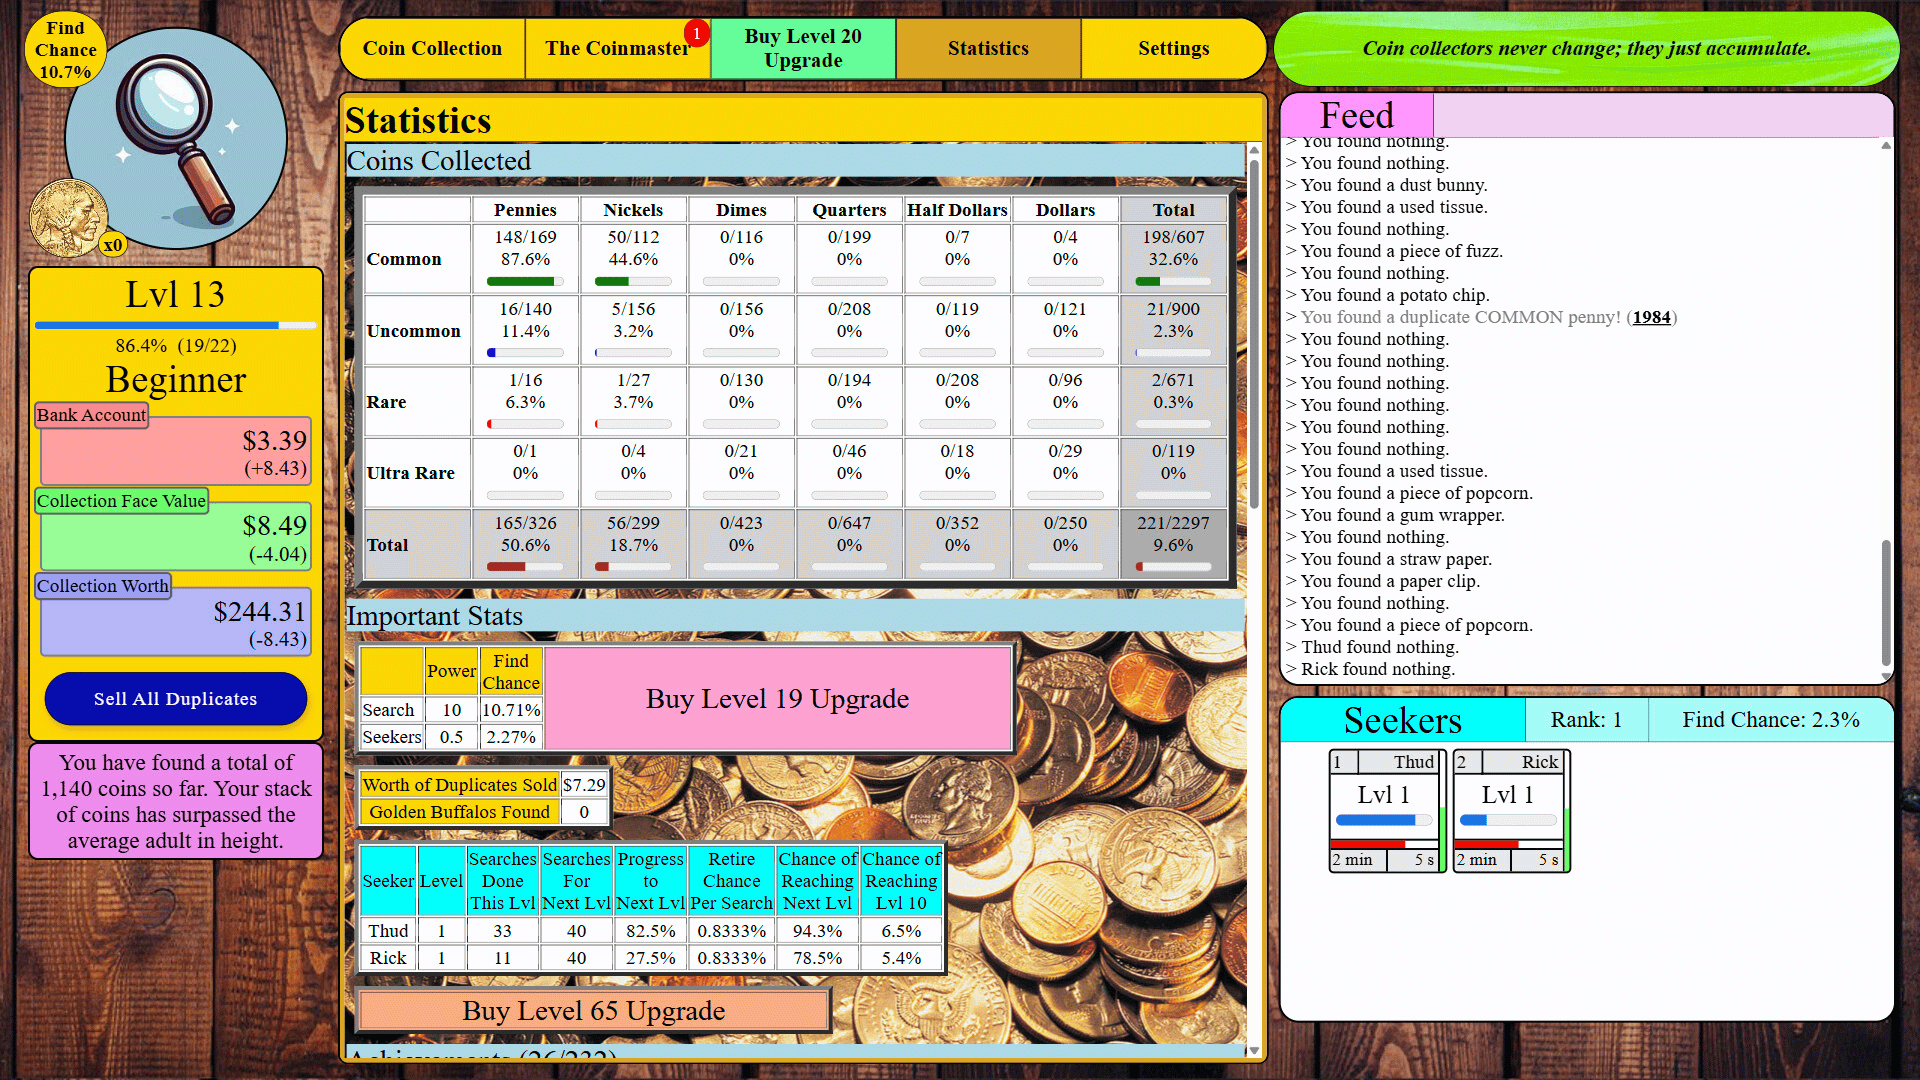Open the 1984 duplicate penny link
1920x1080 pixels.
1651,317
